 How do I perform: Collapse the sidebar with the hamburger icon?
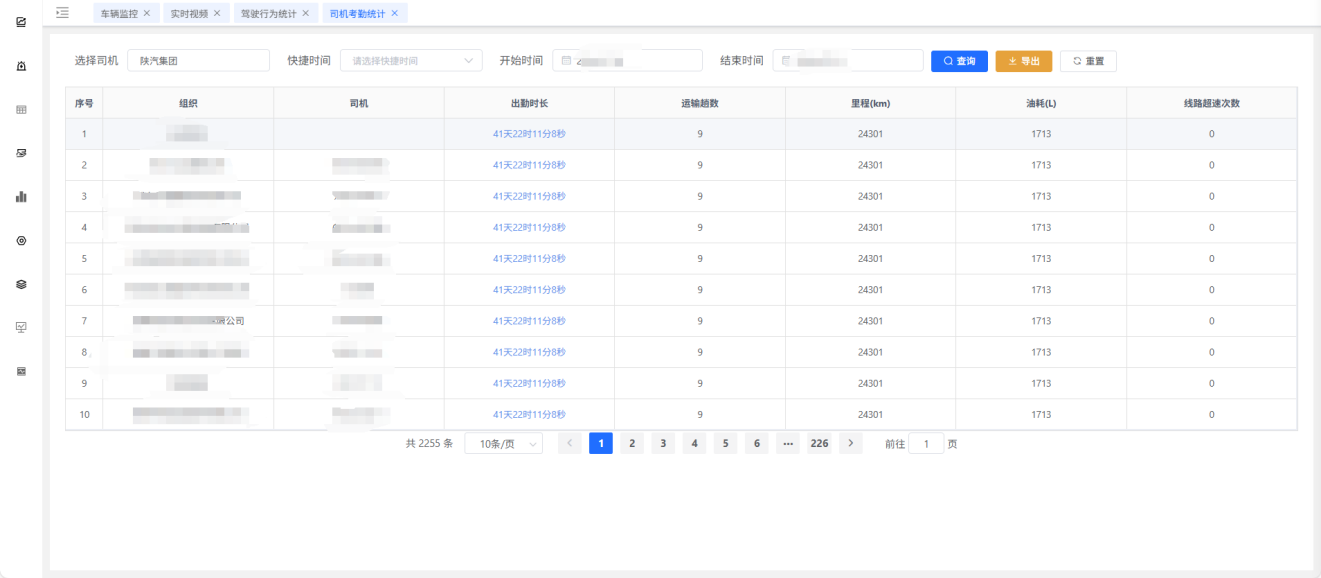pyautogui.click(x=63, y=12)
